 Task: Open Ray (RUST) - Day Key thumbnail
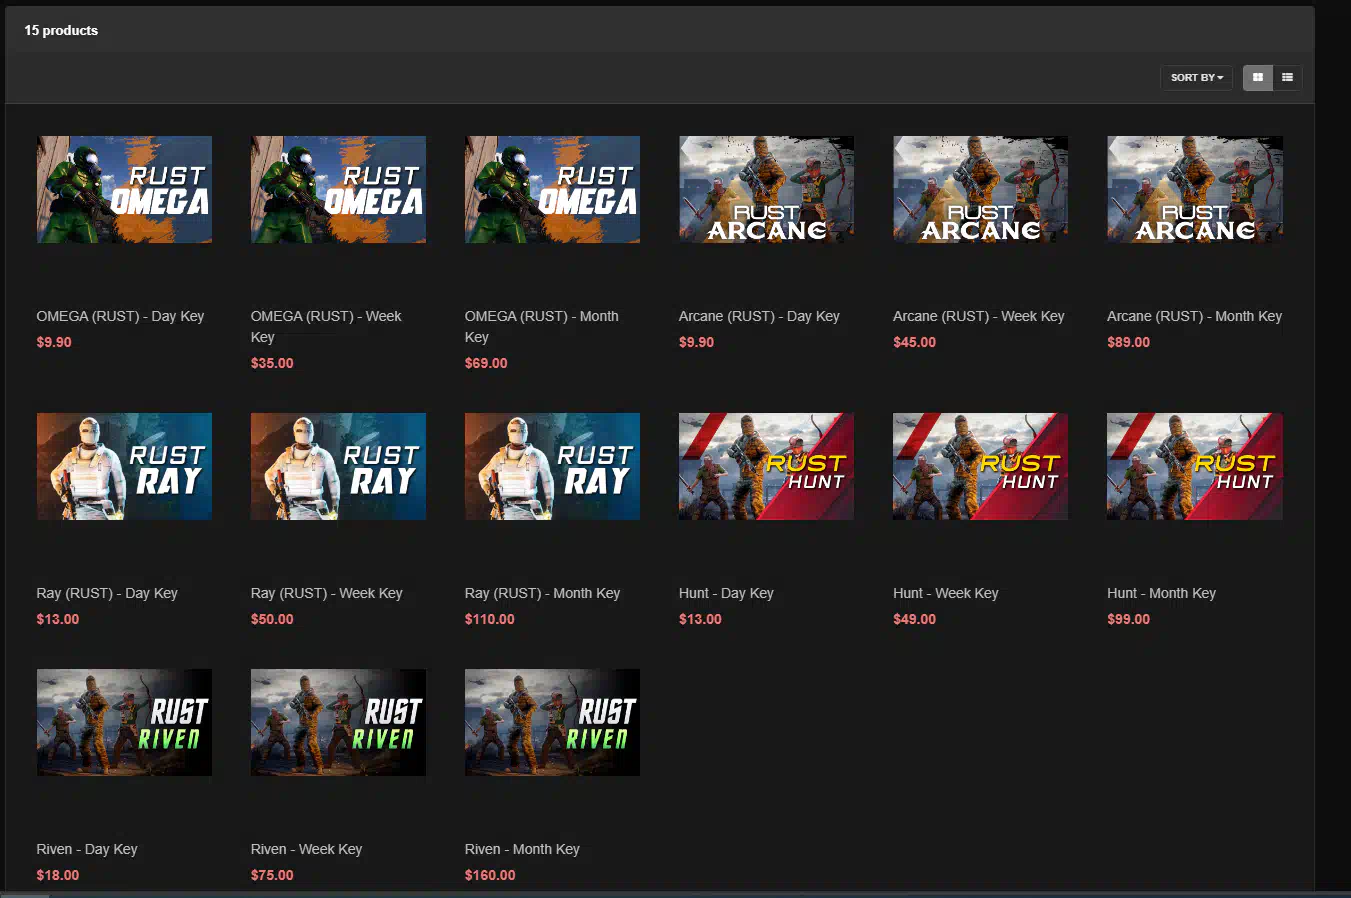(x=124, y=466)
